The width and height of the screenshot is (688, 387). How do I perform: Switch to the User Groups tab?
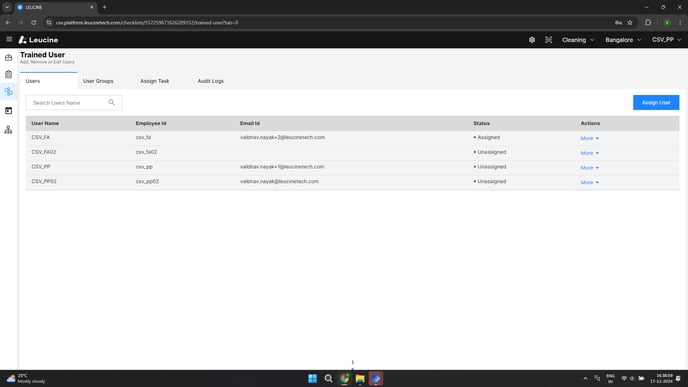(98, 81)
